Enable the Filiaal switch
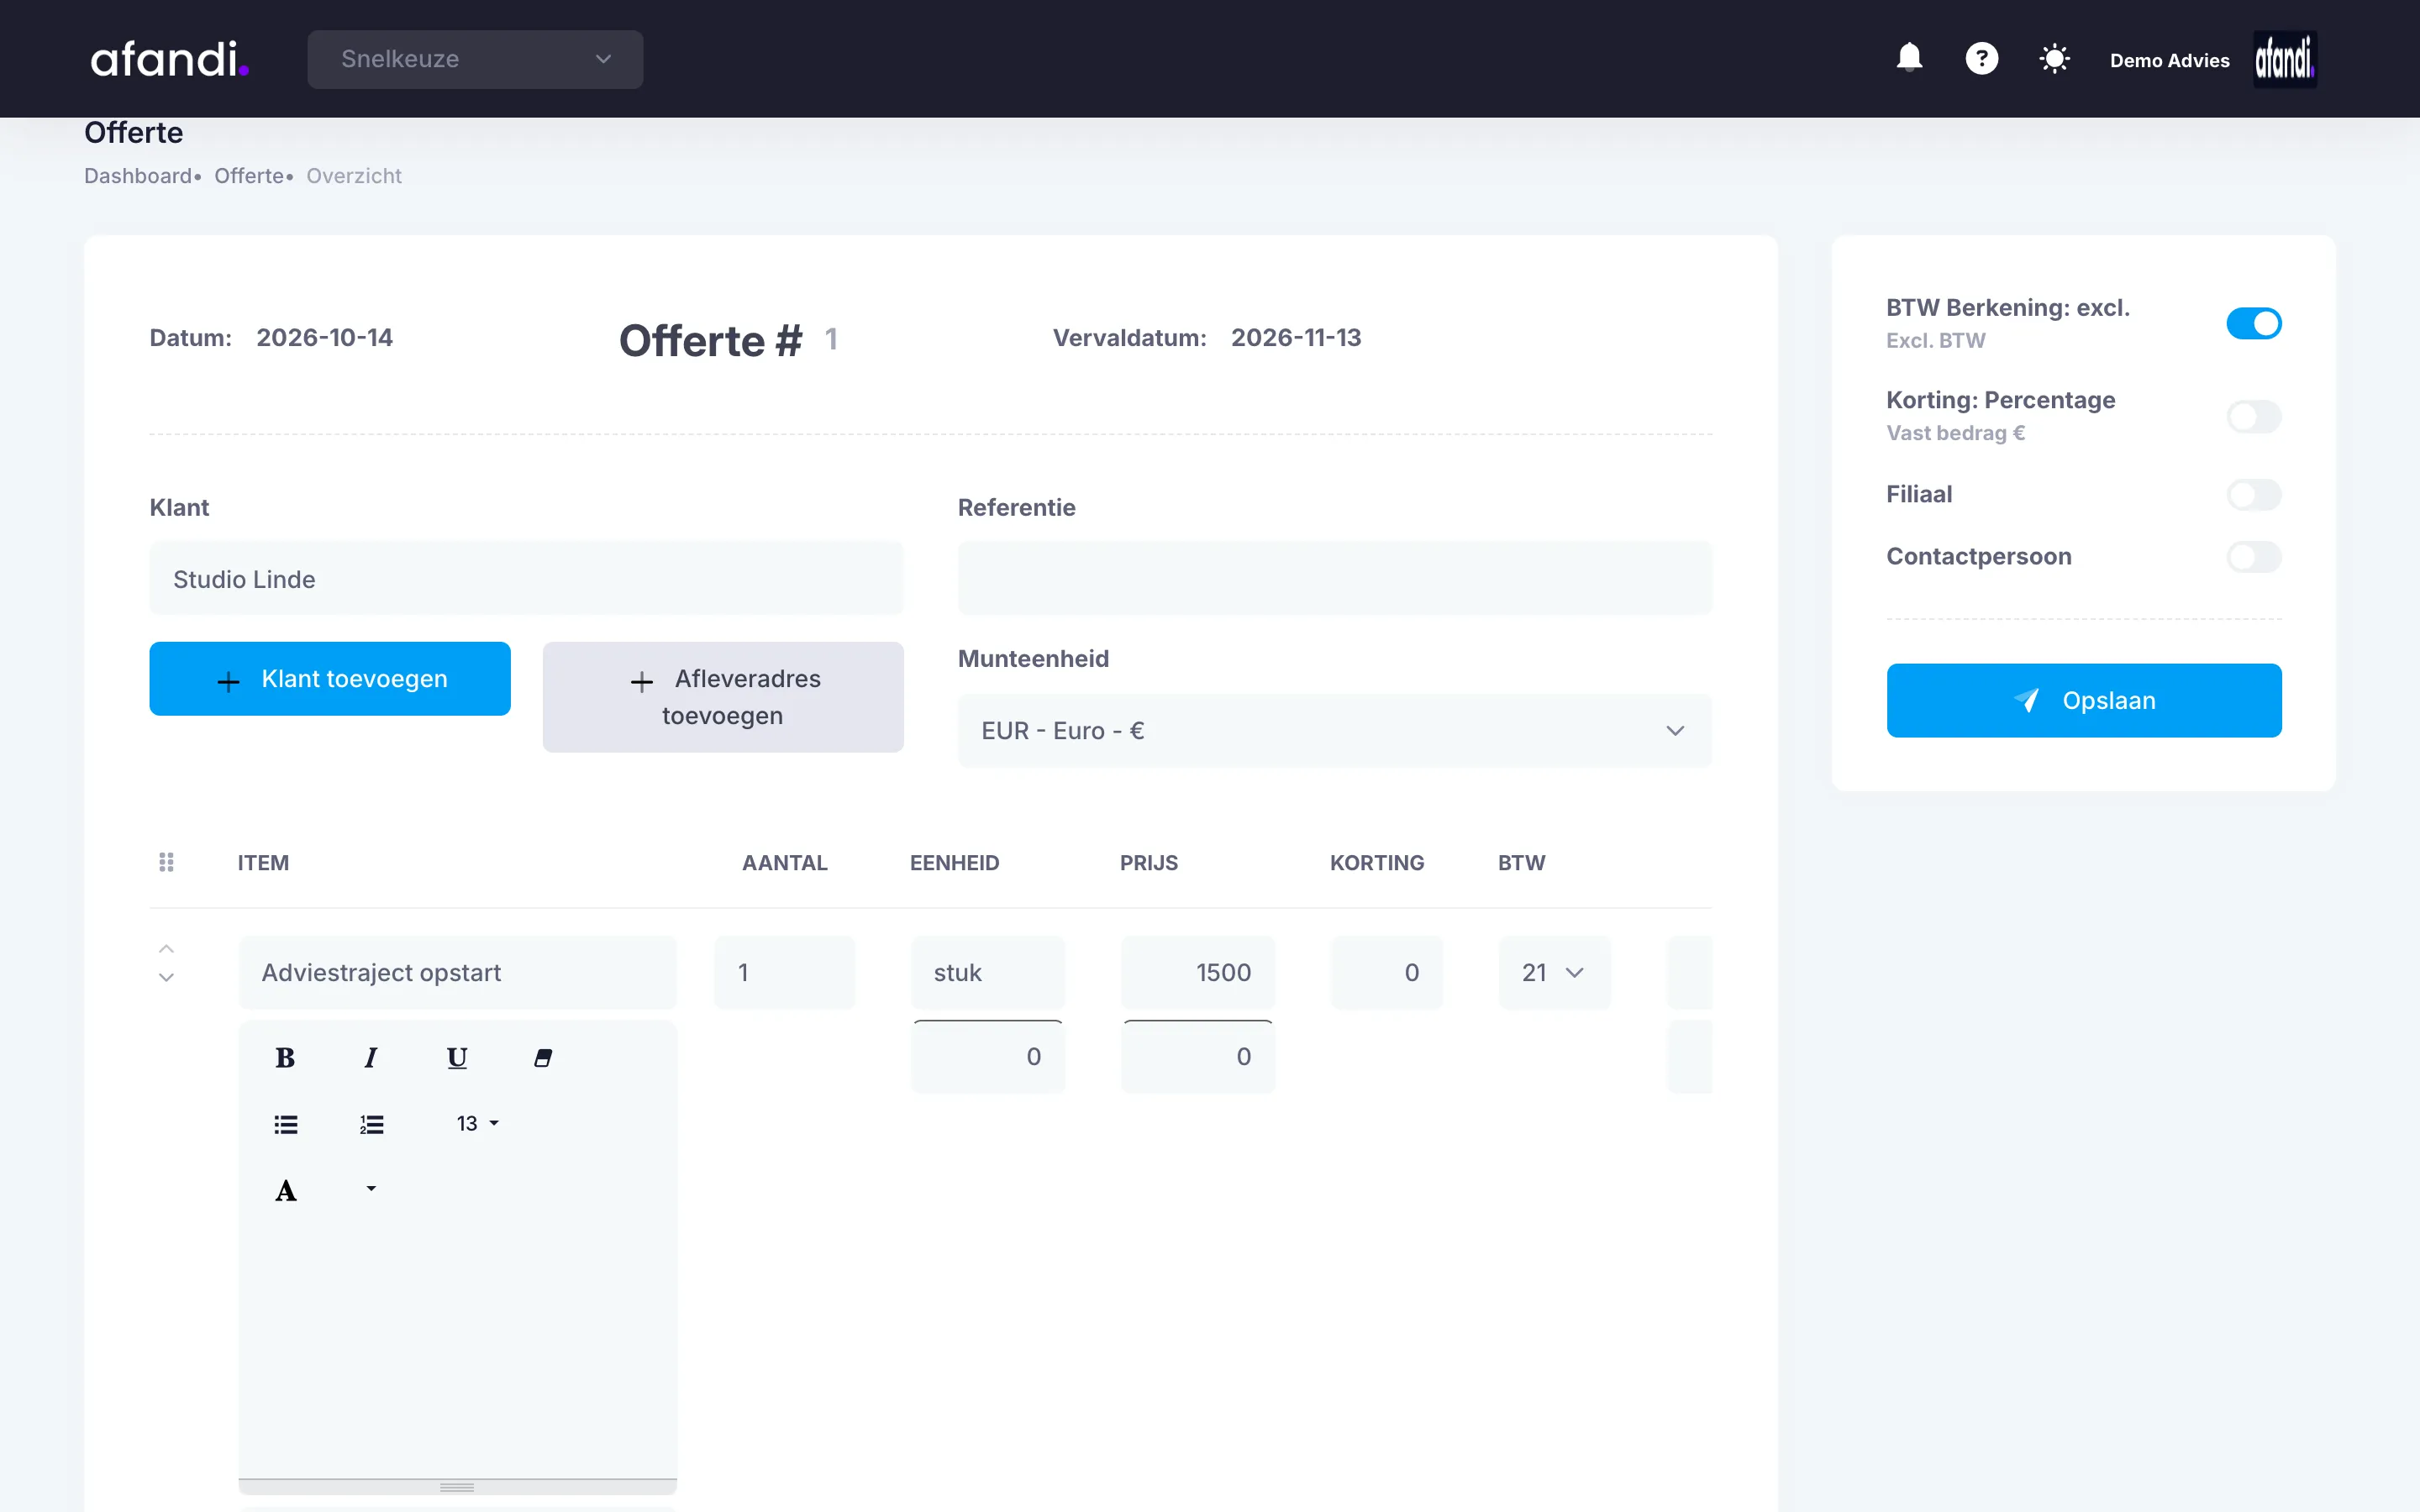The image size is (2420, 1512). pyautogui.click(x=2253, y=494)
